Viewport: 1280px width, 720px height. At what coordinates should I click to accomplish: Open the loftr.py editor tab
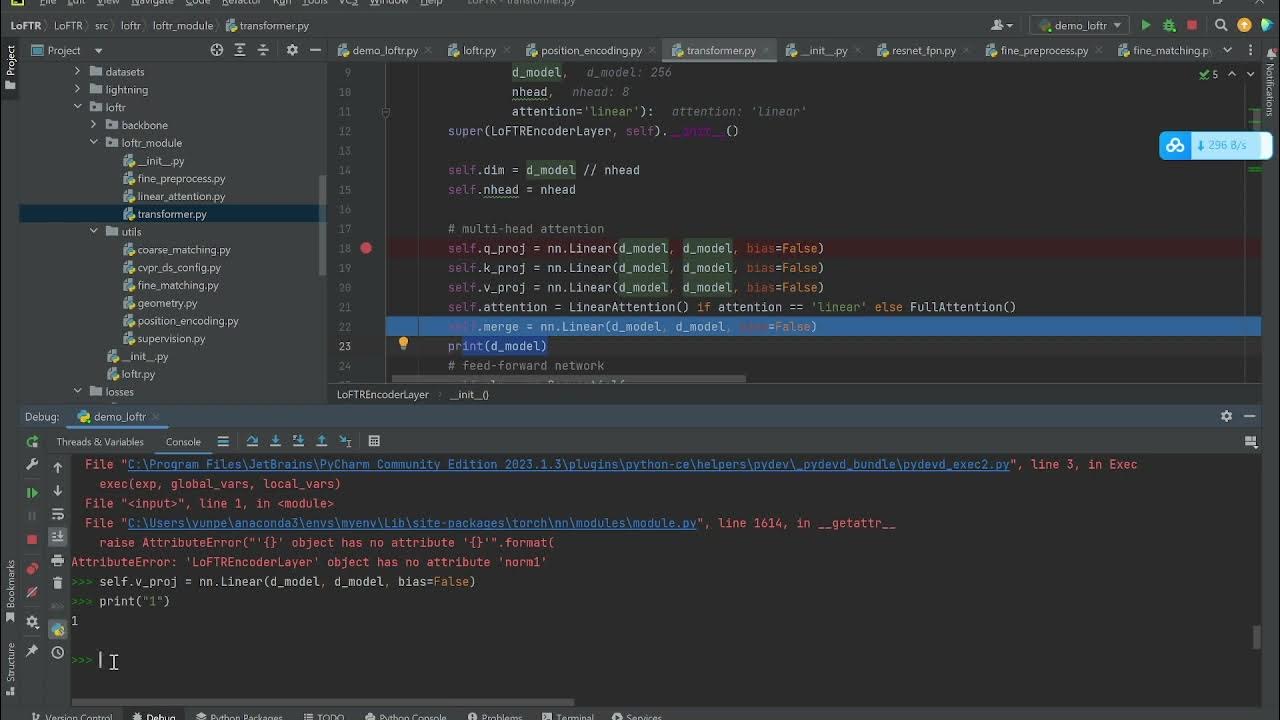click(479, 50)
